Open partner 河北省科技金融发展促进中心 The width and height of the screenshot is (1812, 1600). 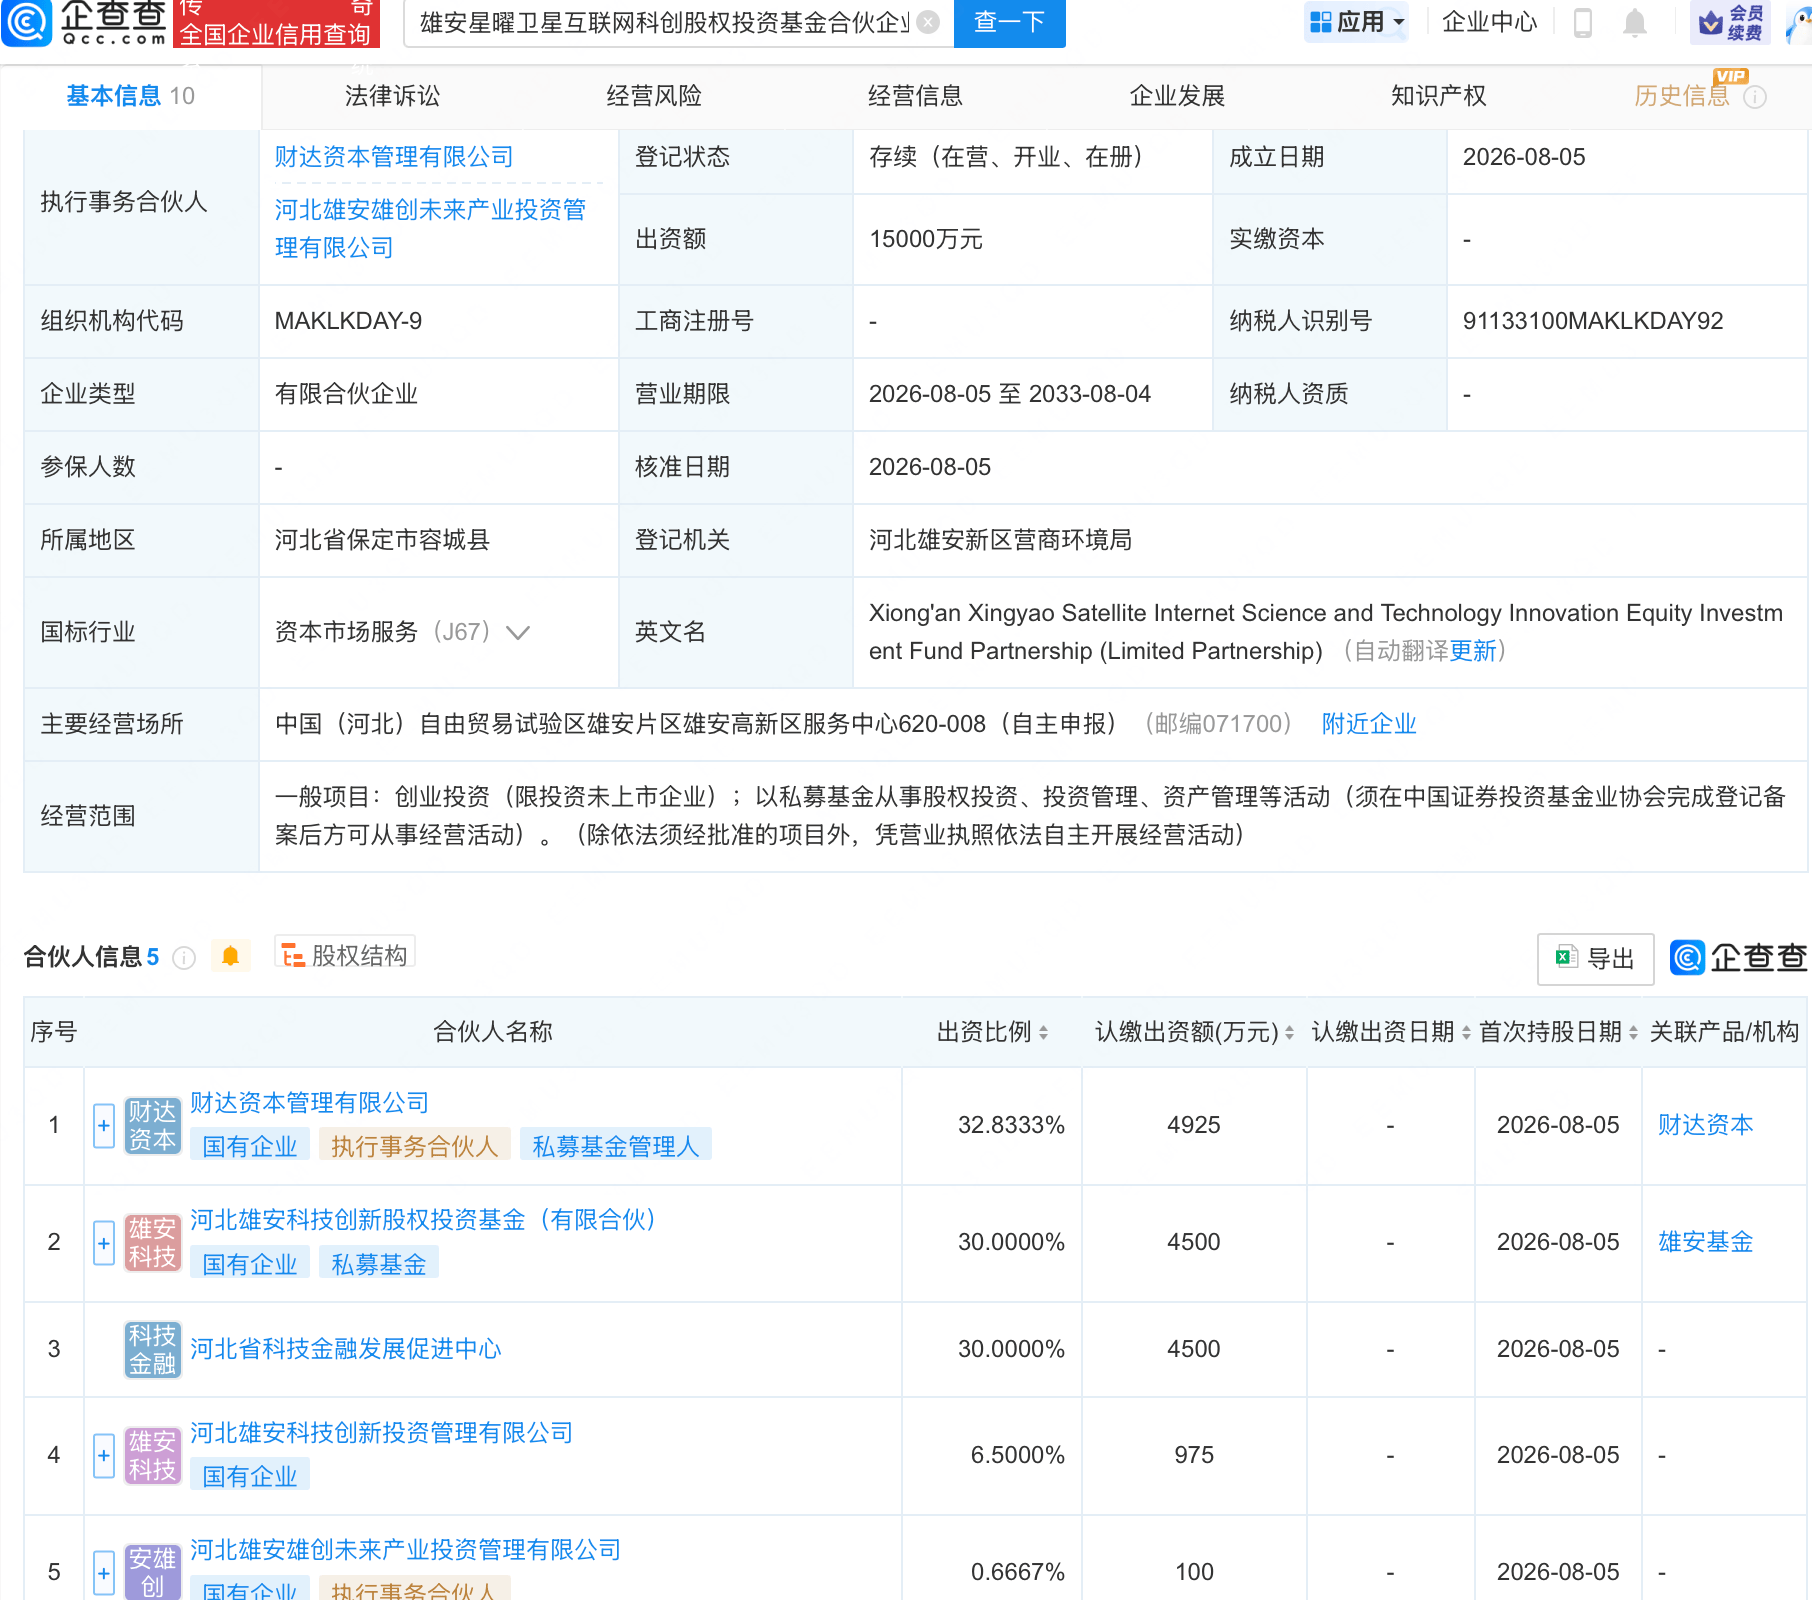click(345, 1349)
